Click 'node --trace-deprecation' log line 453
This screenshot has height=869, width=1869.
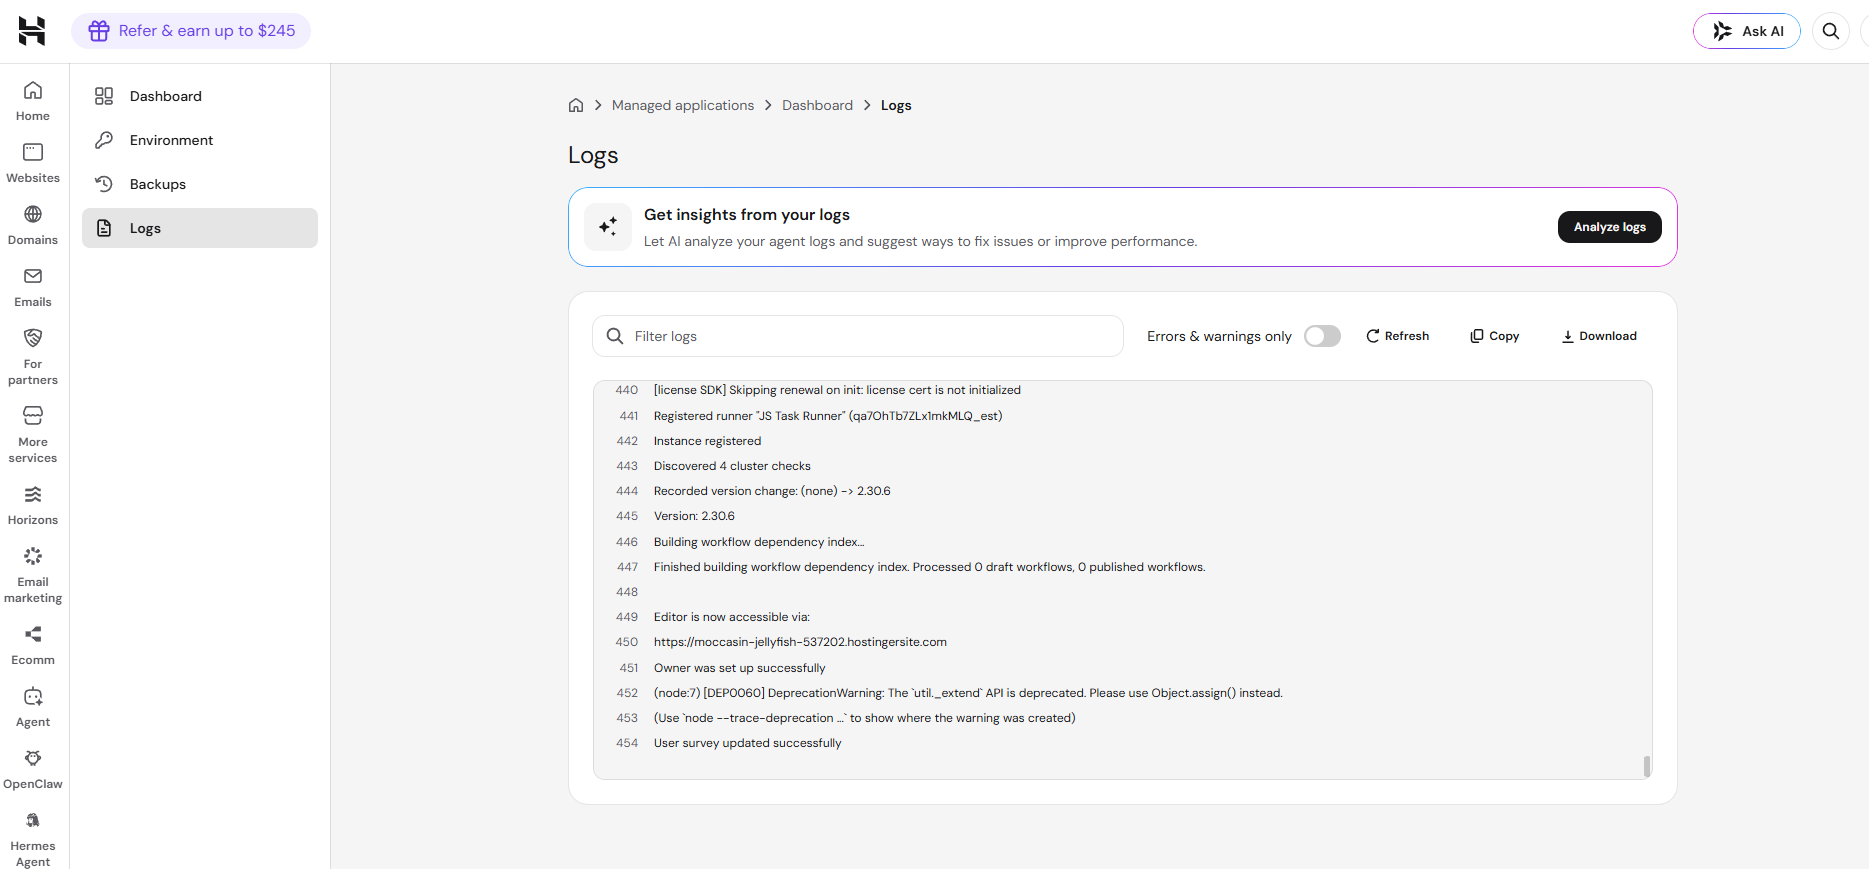click(x=864, y=718)
